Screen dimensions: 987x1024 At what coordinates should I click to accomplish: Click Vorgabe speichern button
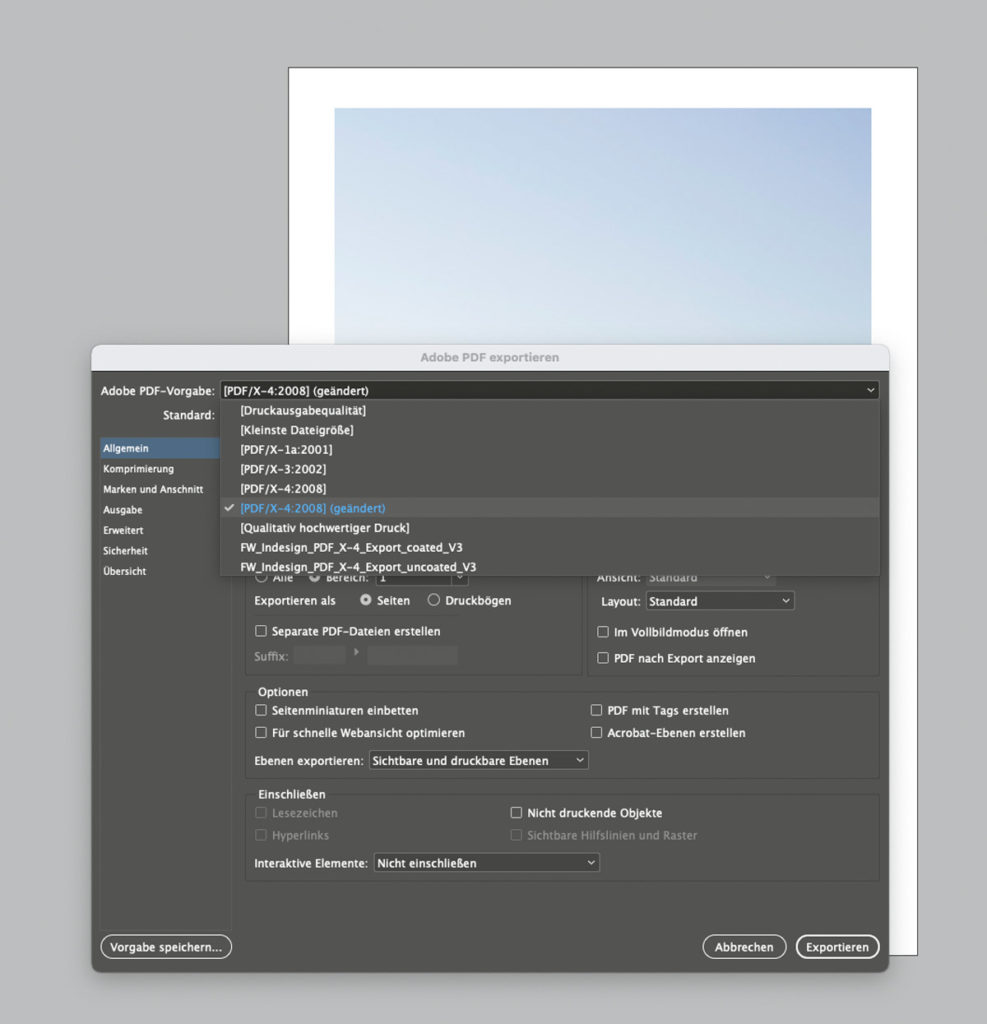click(x=166, y=947)
